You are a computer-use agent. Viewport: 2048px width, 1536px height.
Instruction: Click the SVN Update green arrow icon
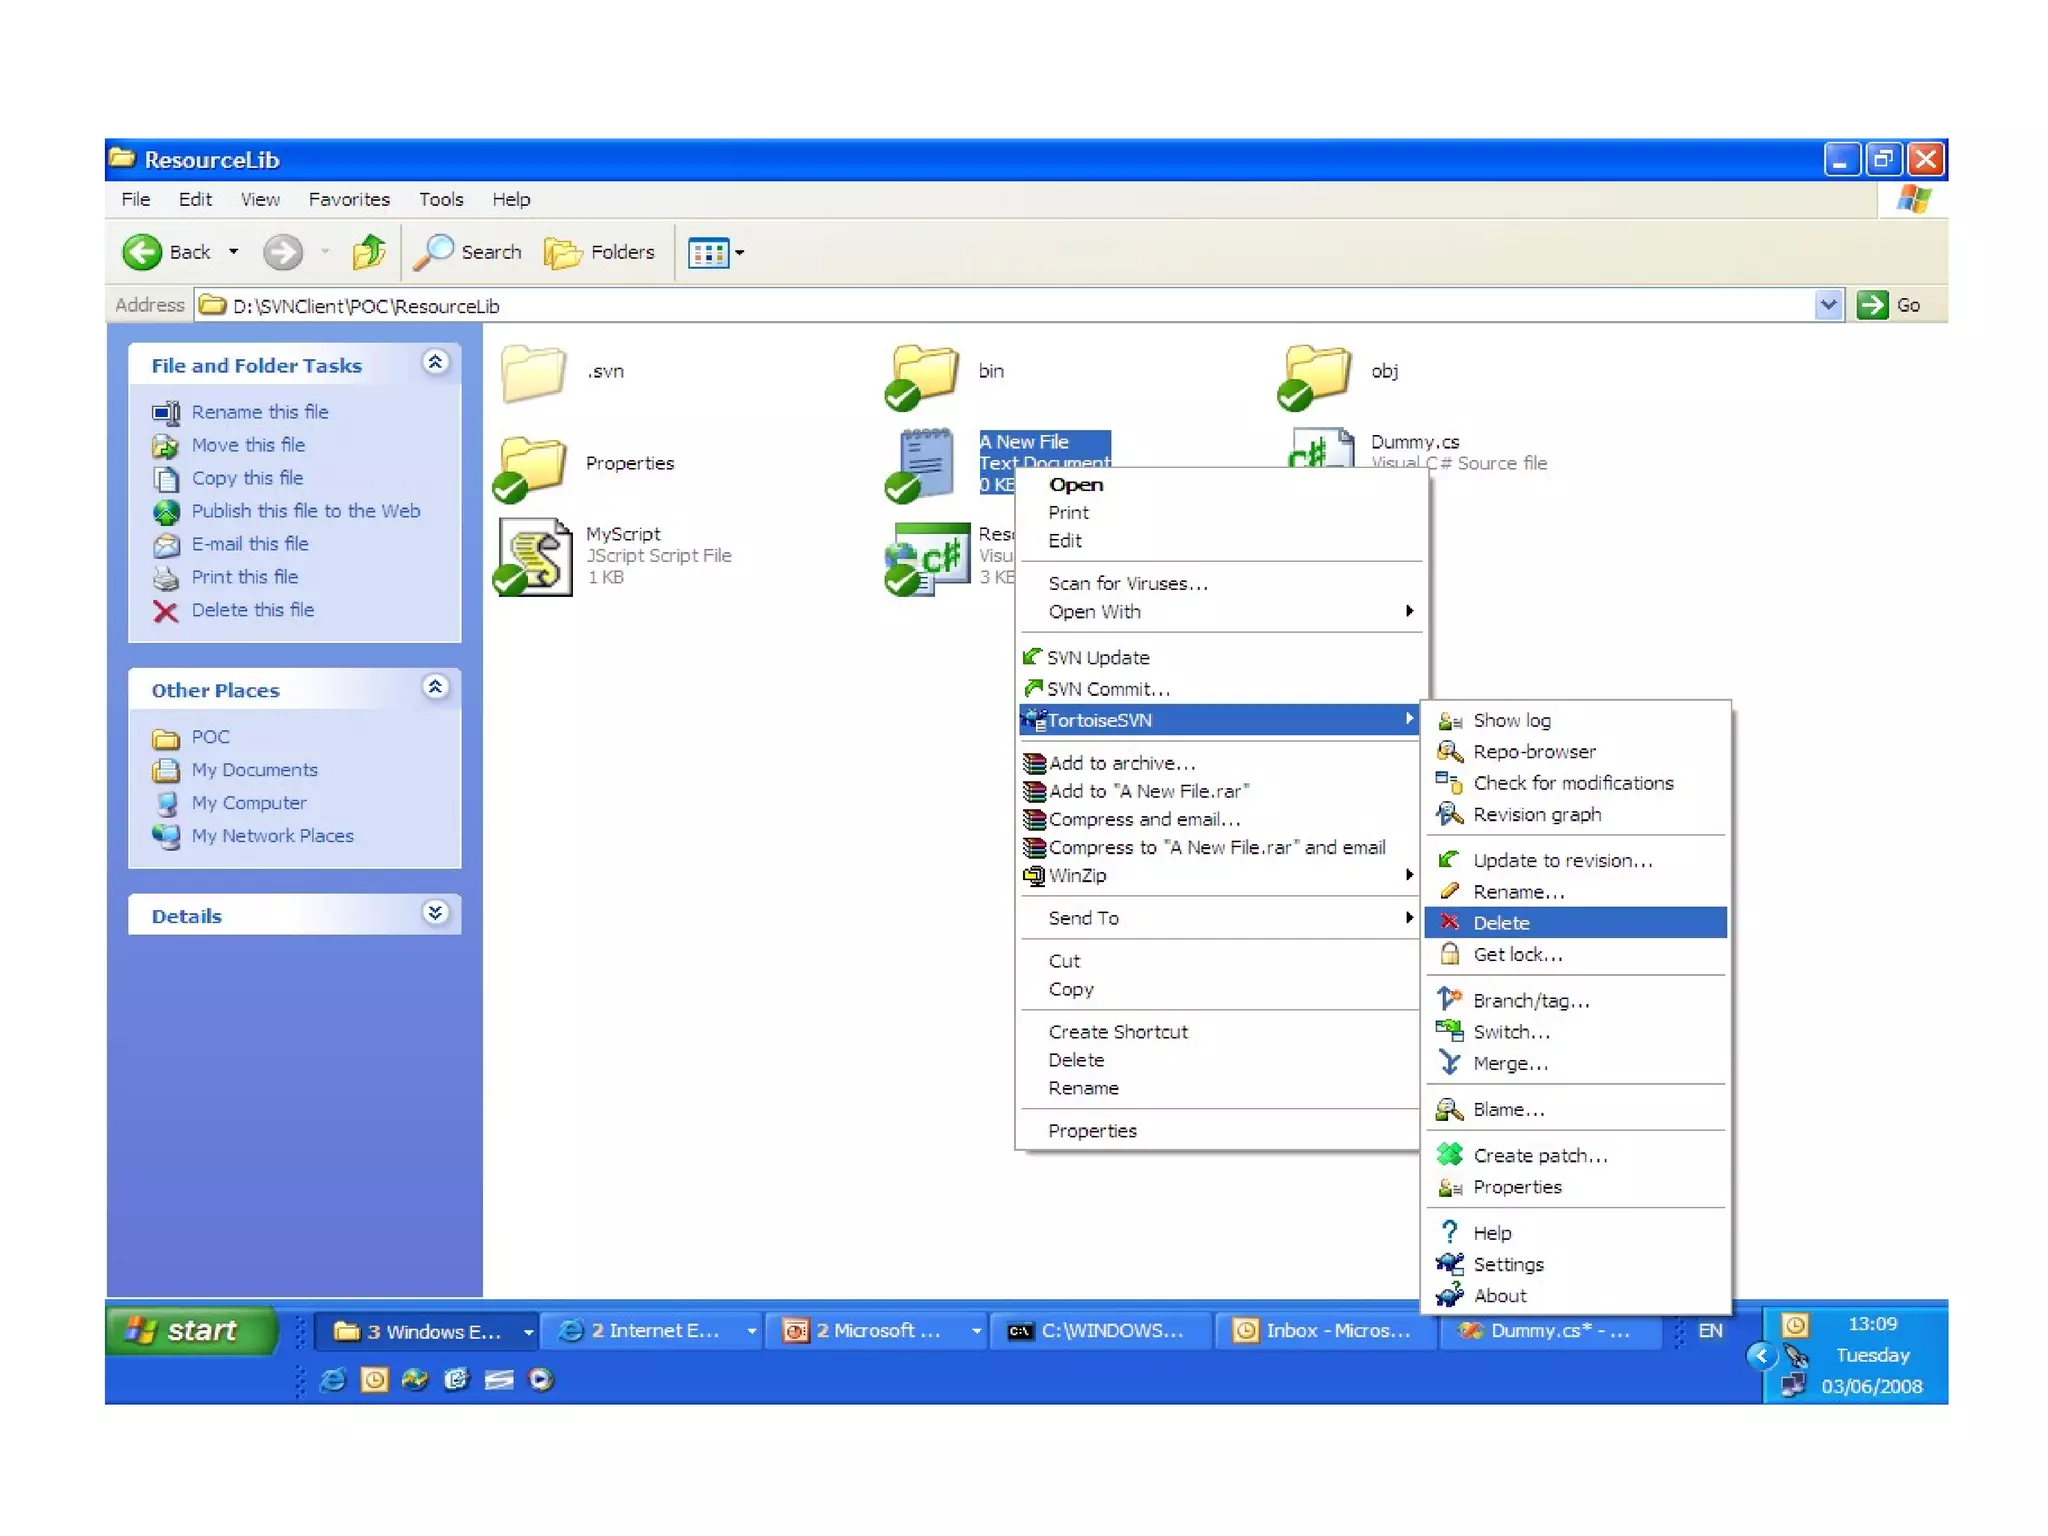[1032, 657]
